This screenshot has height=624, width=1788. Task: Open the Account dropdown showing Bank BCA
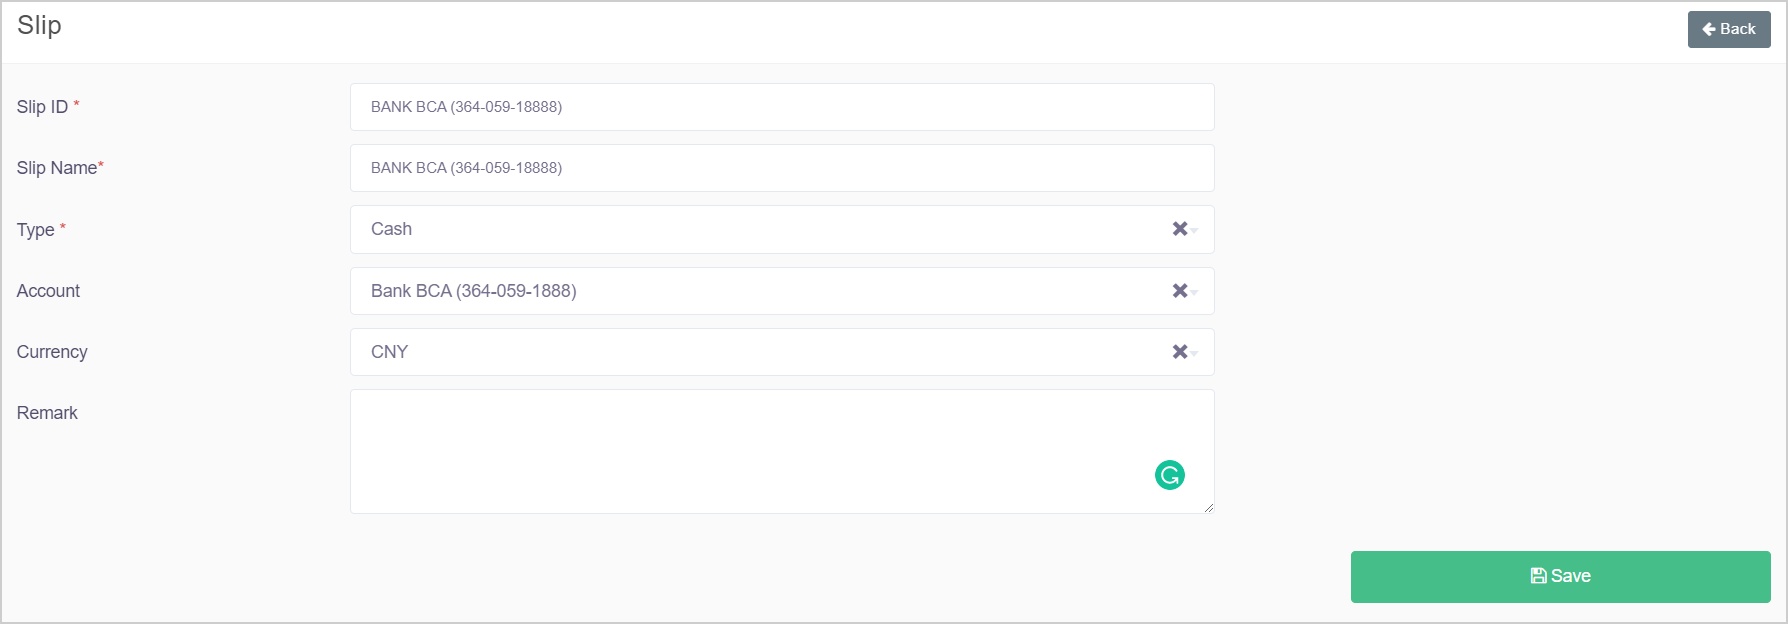(x=760, y=291)
